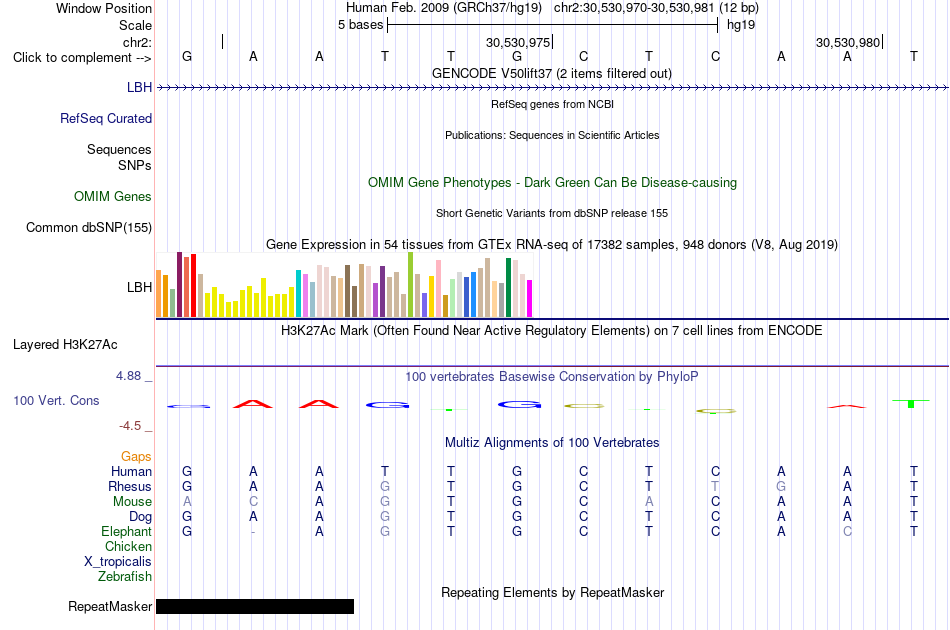Image resolution: width=950 pixels, height=630 pixels.
Task: Click the OMIM Genes track label
Action: click(113, 196)
